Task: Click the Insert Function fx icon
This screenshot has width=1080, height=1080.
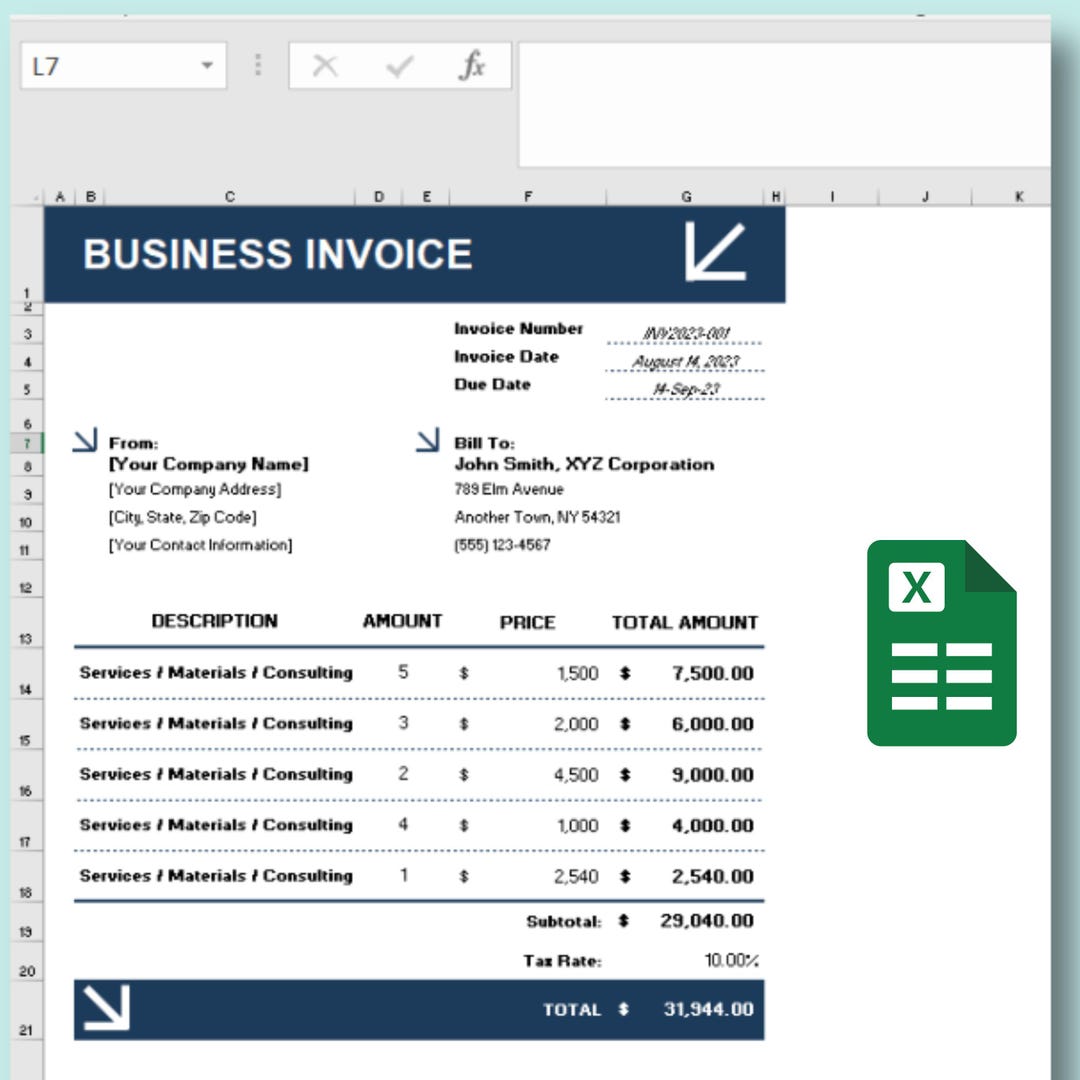Action: point(472,66)
